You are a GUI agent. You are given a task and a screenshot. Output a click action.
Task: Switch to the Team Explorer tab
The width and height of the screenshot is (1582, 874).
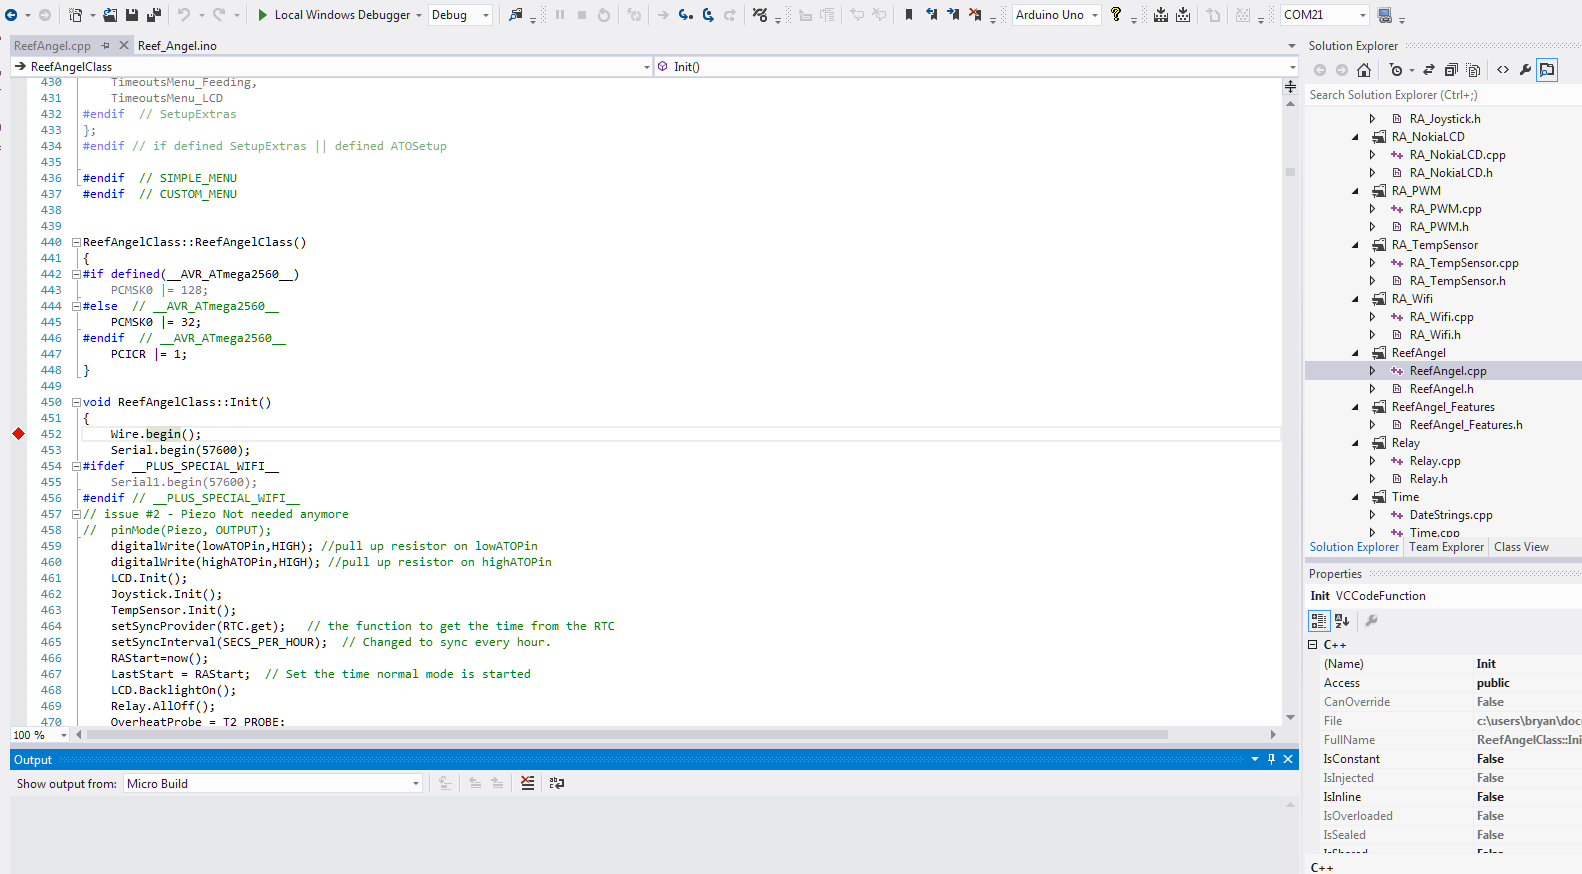tap(1446, 547)
